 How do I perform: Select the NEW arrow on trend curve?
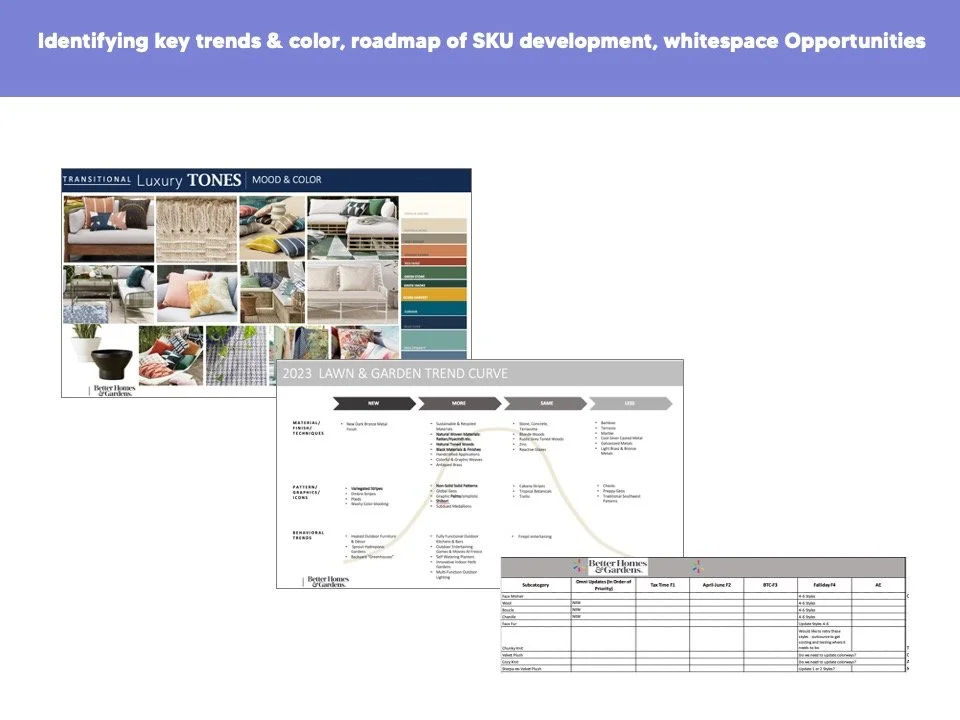[x=374, y=403]
